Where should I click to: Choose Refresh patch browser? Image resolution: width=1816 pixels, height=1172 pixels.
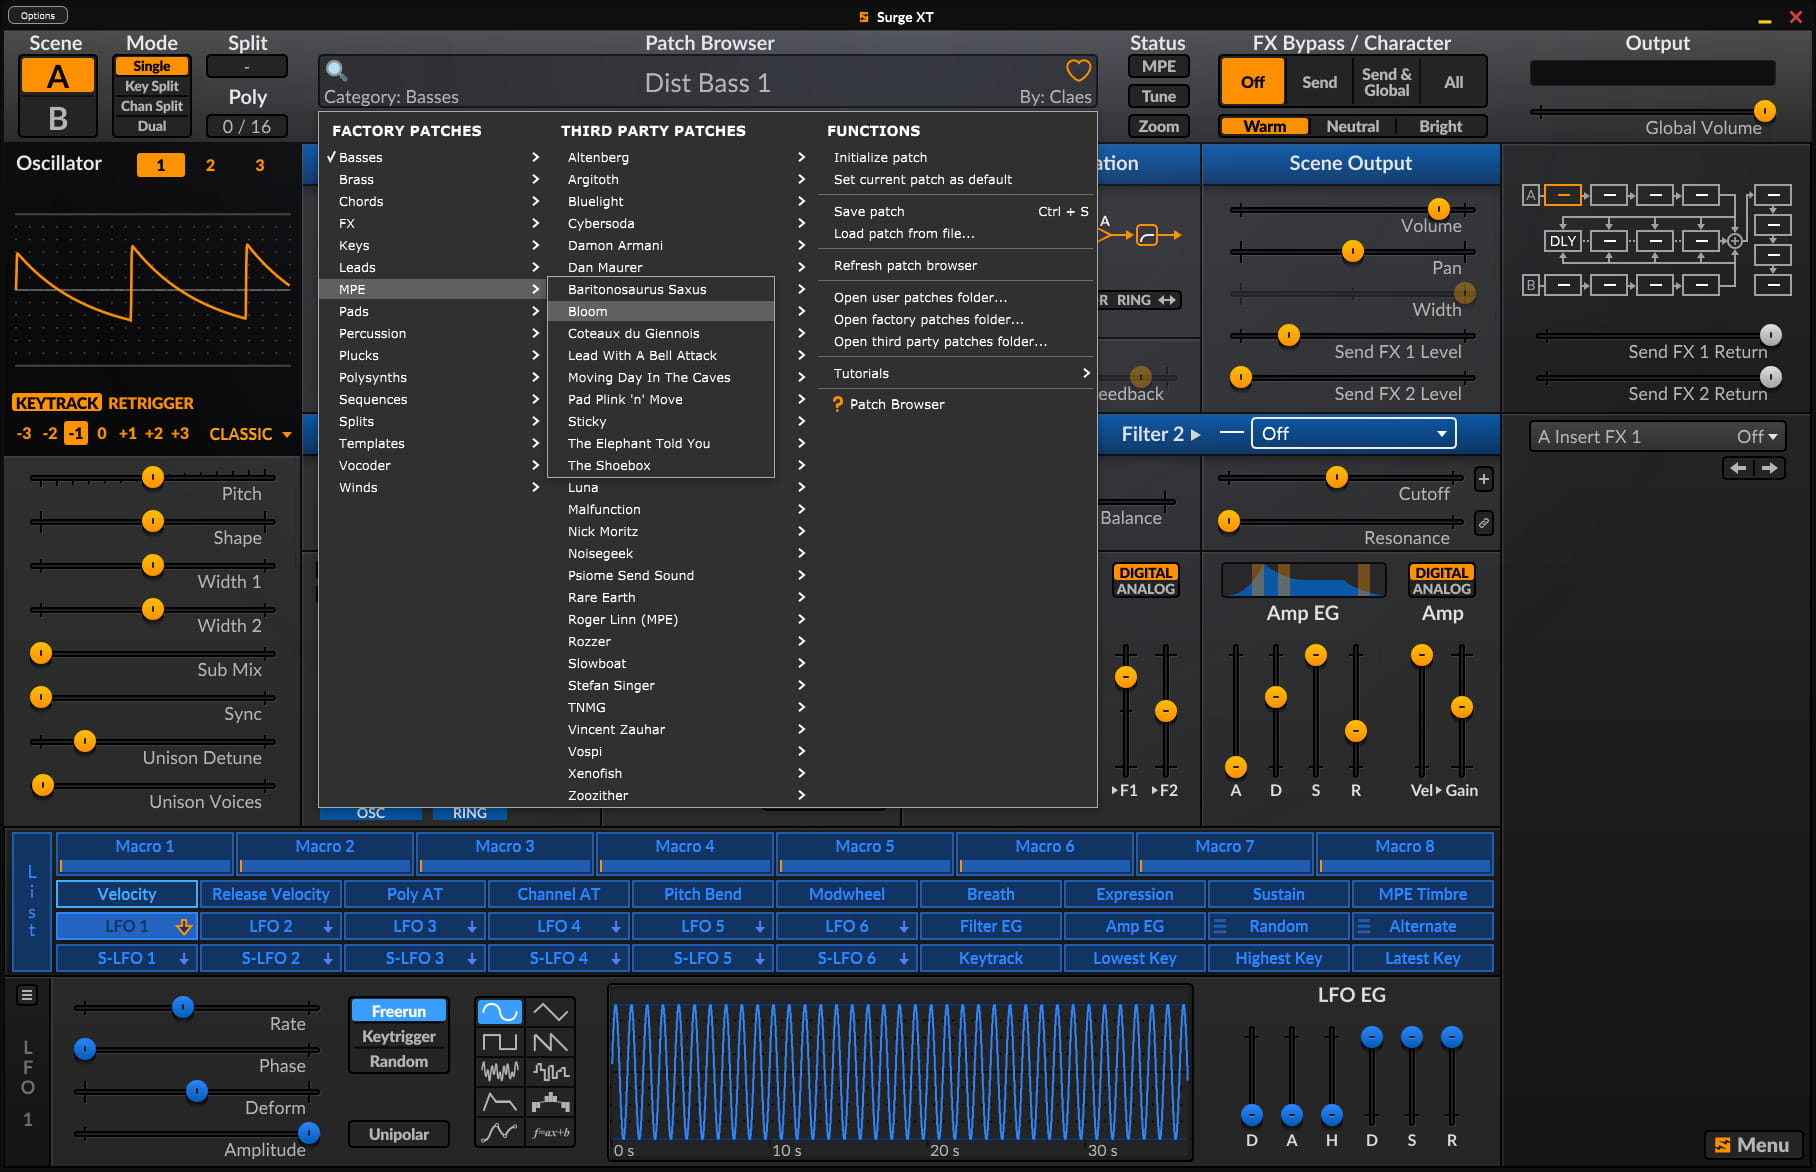click(x=959, y=265)
